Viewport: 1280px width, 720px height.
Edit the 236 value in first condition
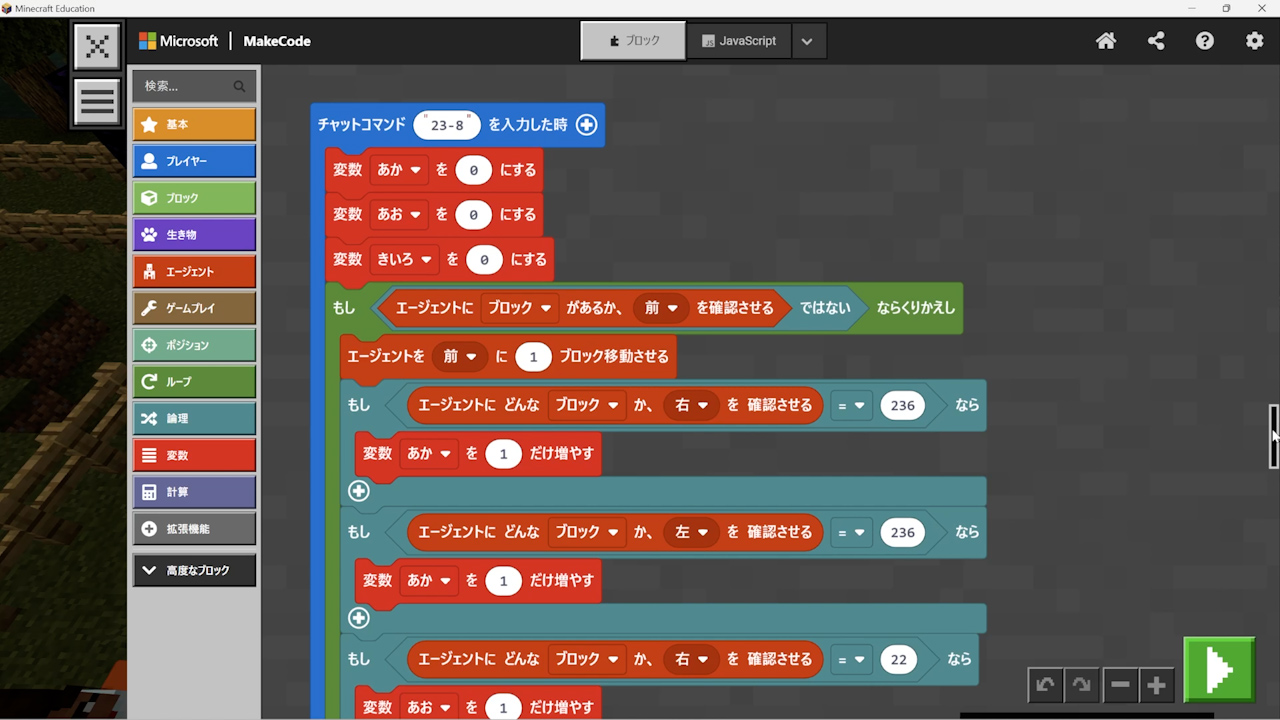point(902,405)
